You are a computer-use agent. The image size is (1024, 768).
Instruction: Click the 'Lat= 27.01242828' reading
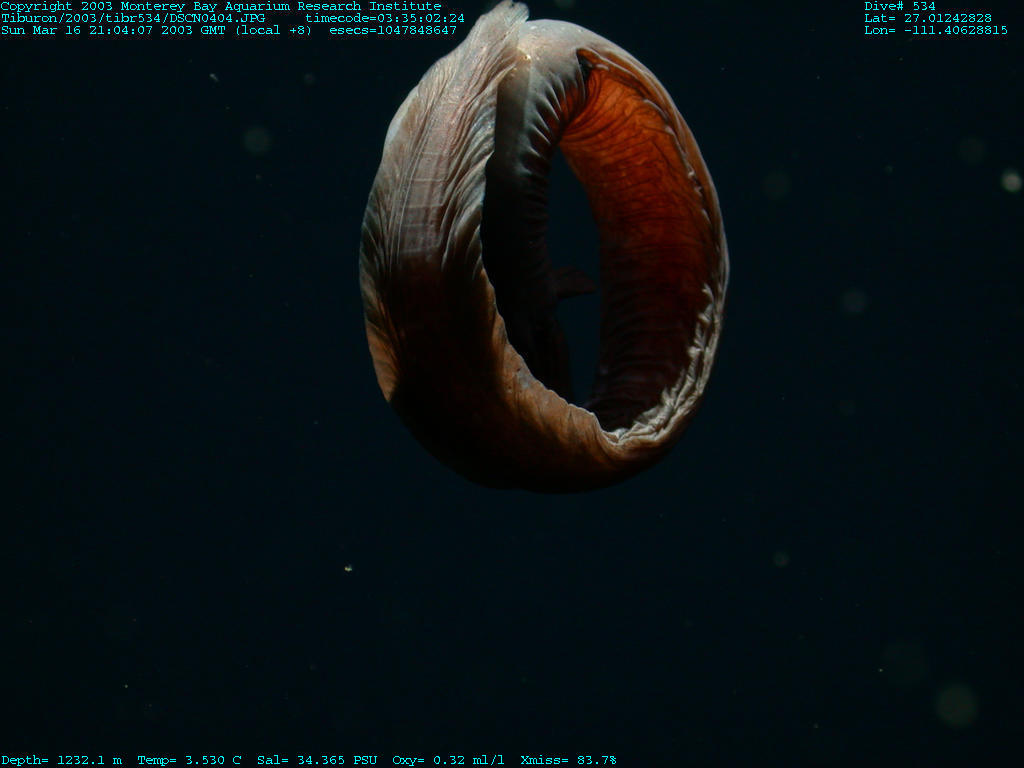click(x=927, y=18)
